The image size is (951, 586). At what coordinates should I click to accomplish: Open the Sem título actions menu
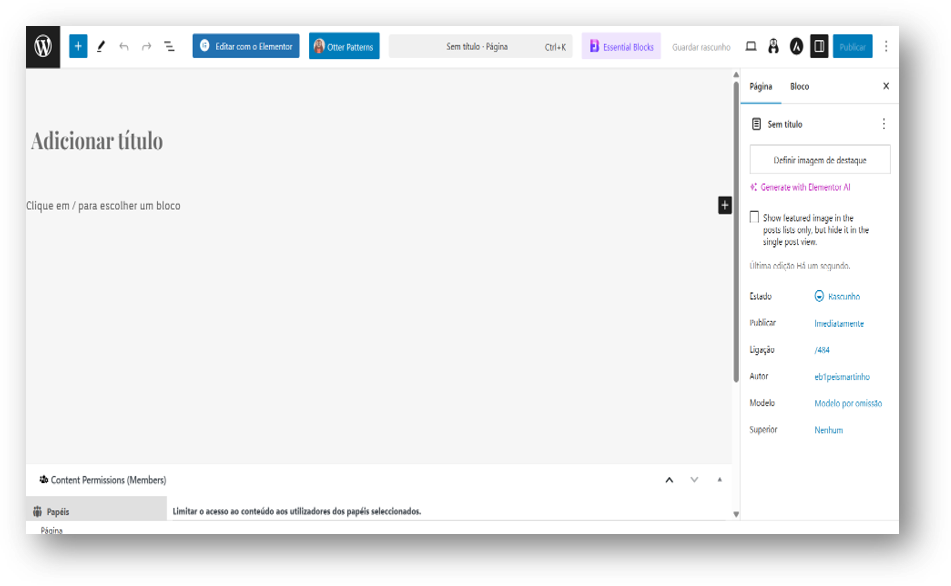click(x=884, y=124)
